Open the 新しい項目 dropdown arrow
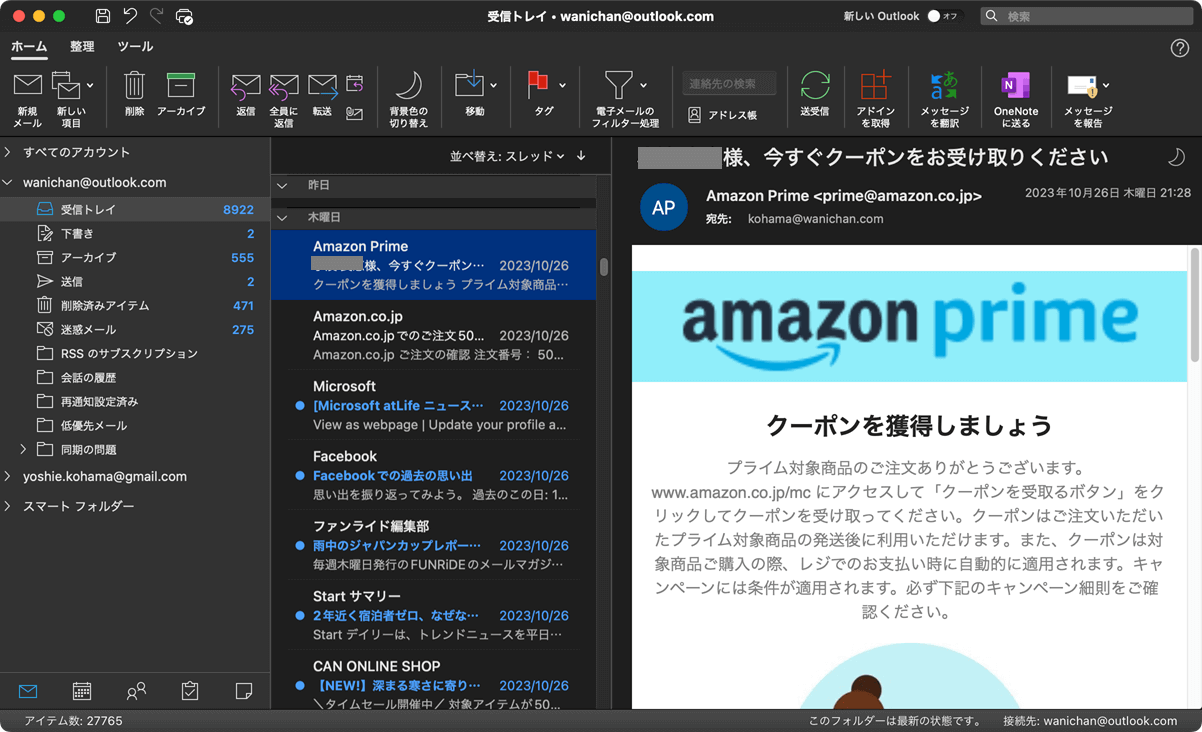The width and height of the screenshot is (1202, 732). (90, 86)
